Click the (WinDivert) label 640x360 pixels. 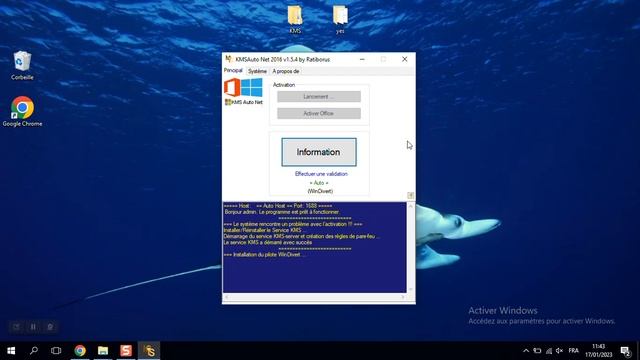click(320, 191)
